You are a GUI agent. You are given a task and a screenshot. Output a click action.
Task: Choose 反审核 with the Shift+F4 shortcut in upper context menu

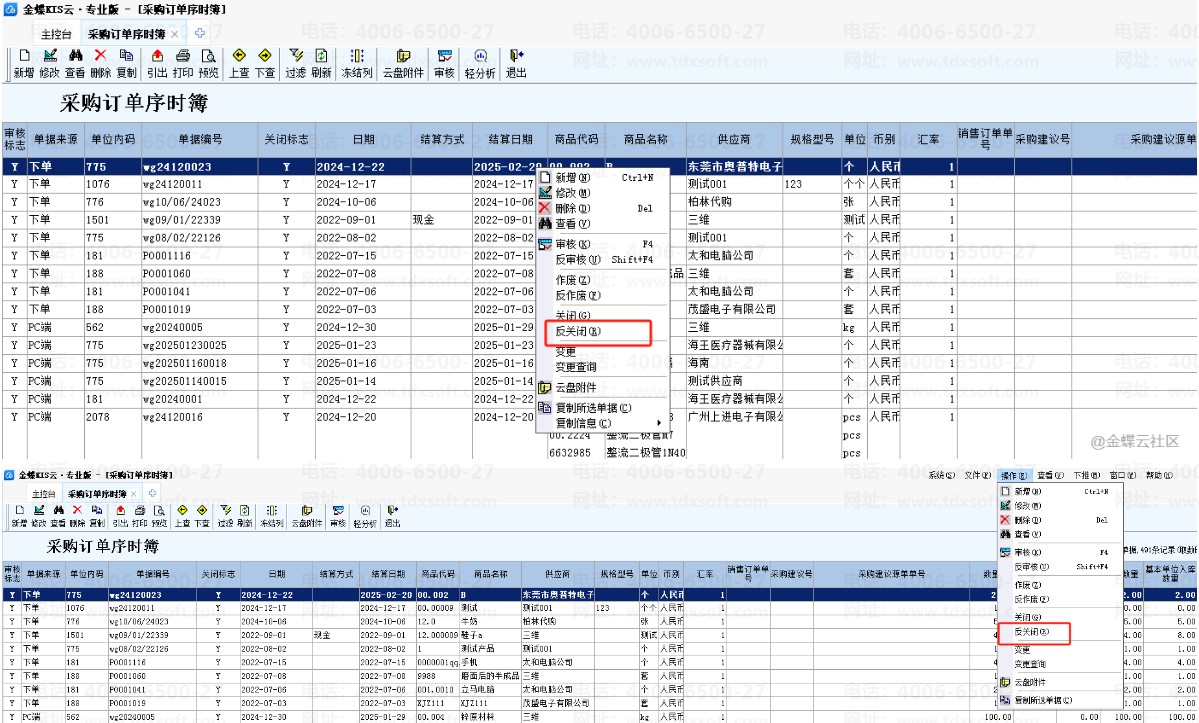click(602, 260)
